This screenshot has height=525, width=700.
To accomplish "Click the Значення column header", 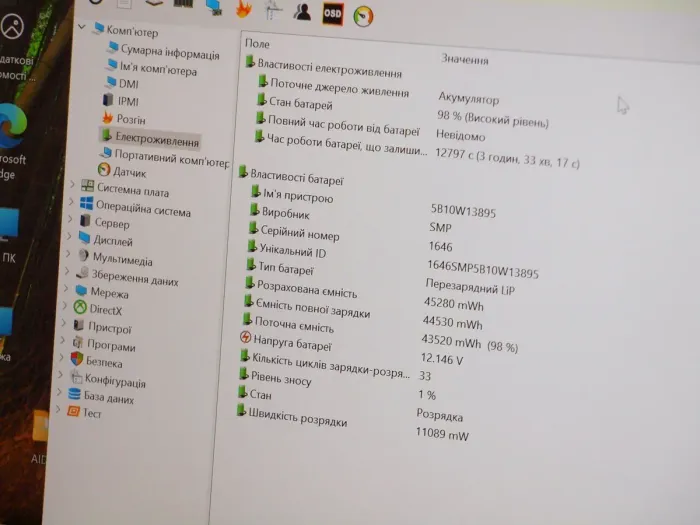I will point(465,60).
